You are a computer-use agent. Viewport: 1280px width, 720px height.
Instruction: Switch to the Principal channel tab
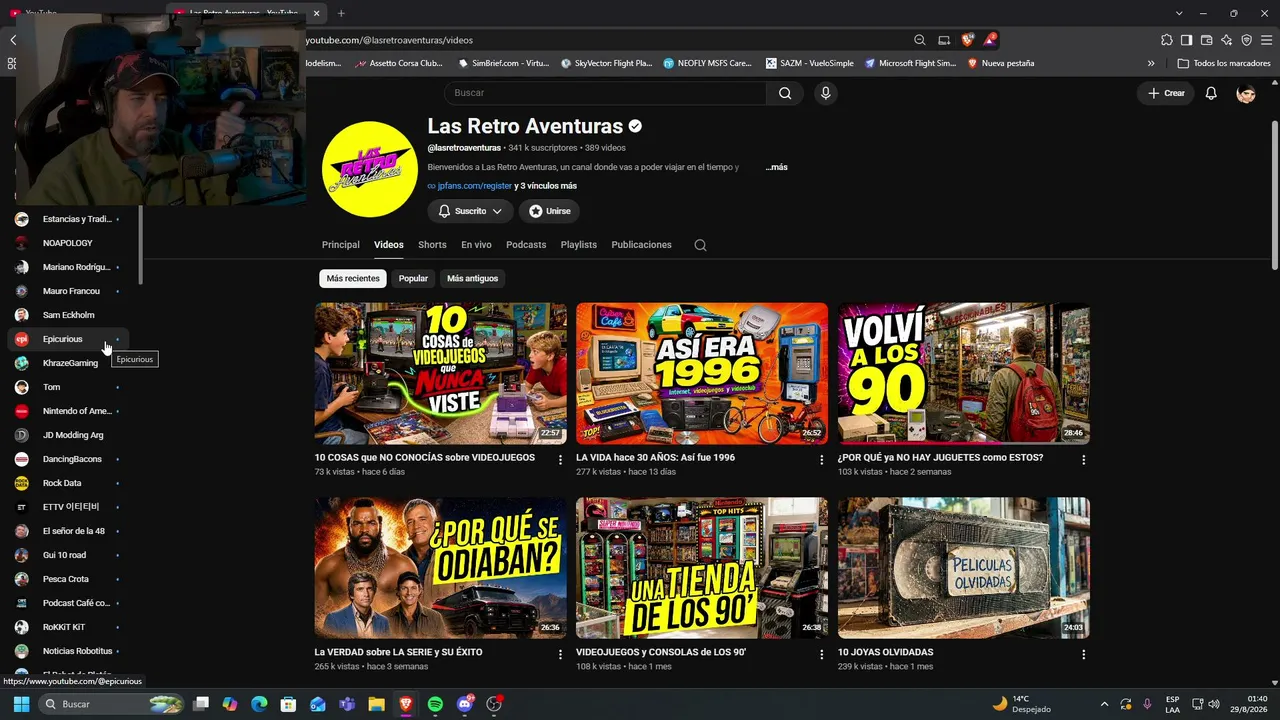point(341,245)
